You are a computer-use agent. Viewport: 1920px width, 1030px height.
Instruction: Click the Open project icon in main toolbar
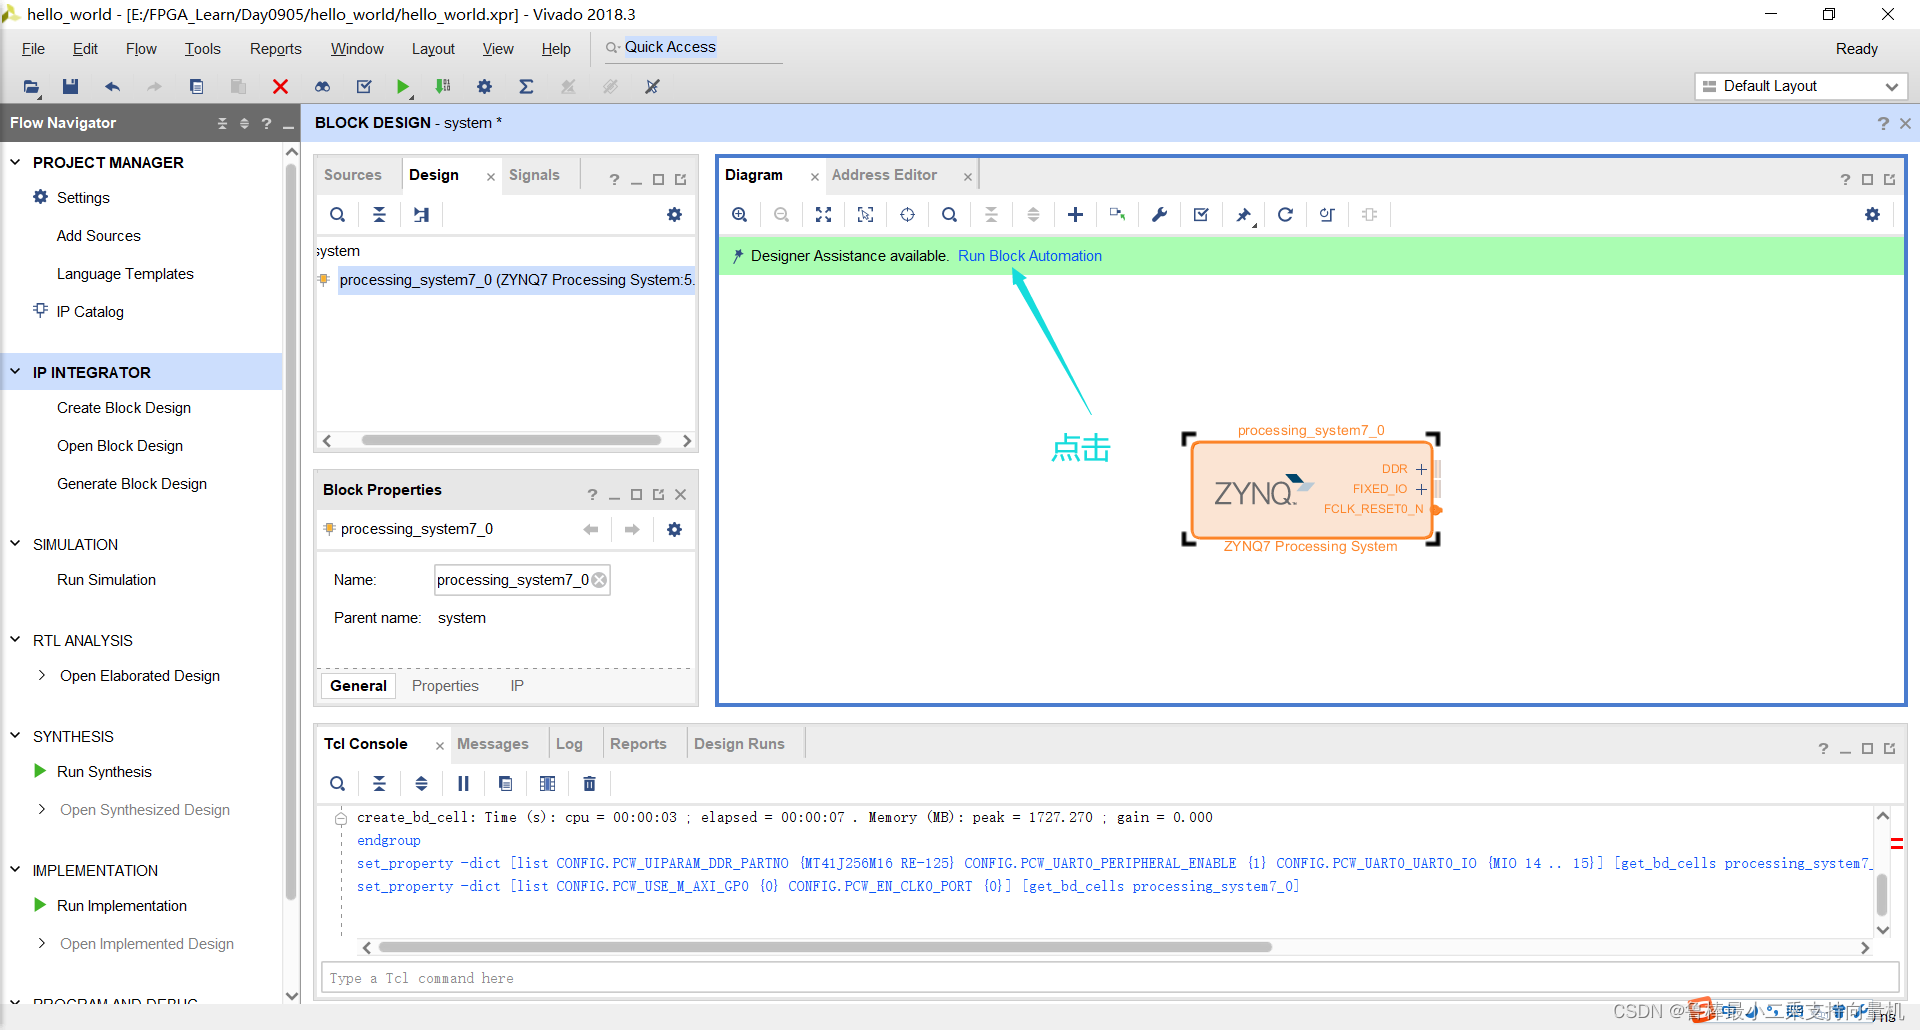point(31,87)
